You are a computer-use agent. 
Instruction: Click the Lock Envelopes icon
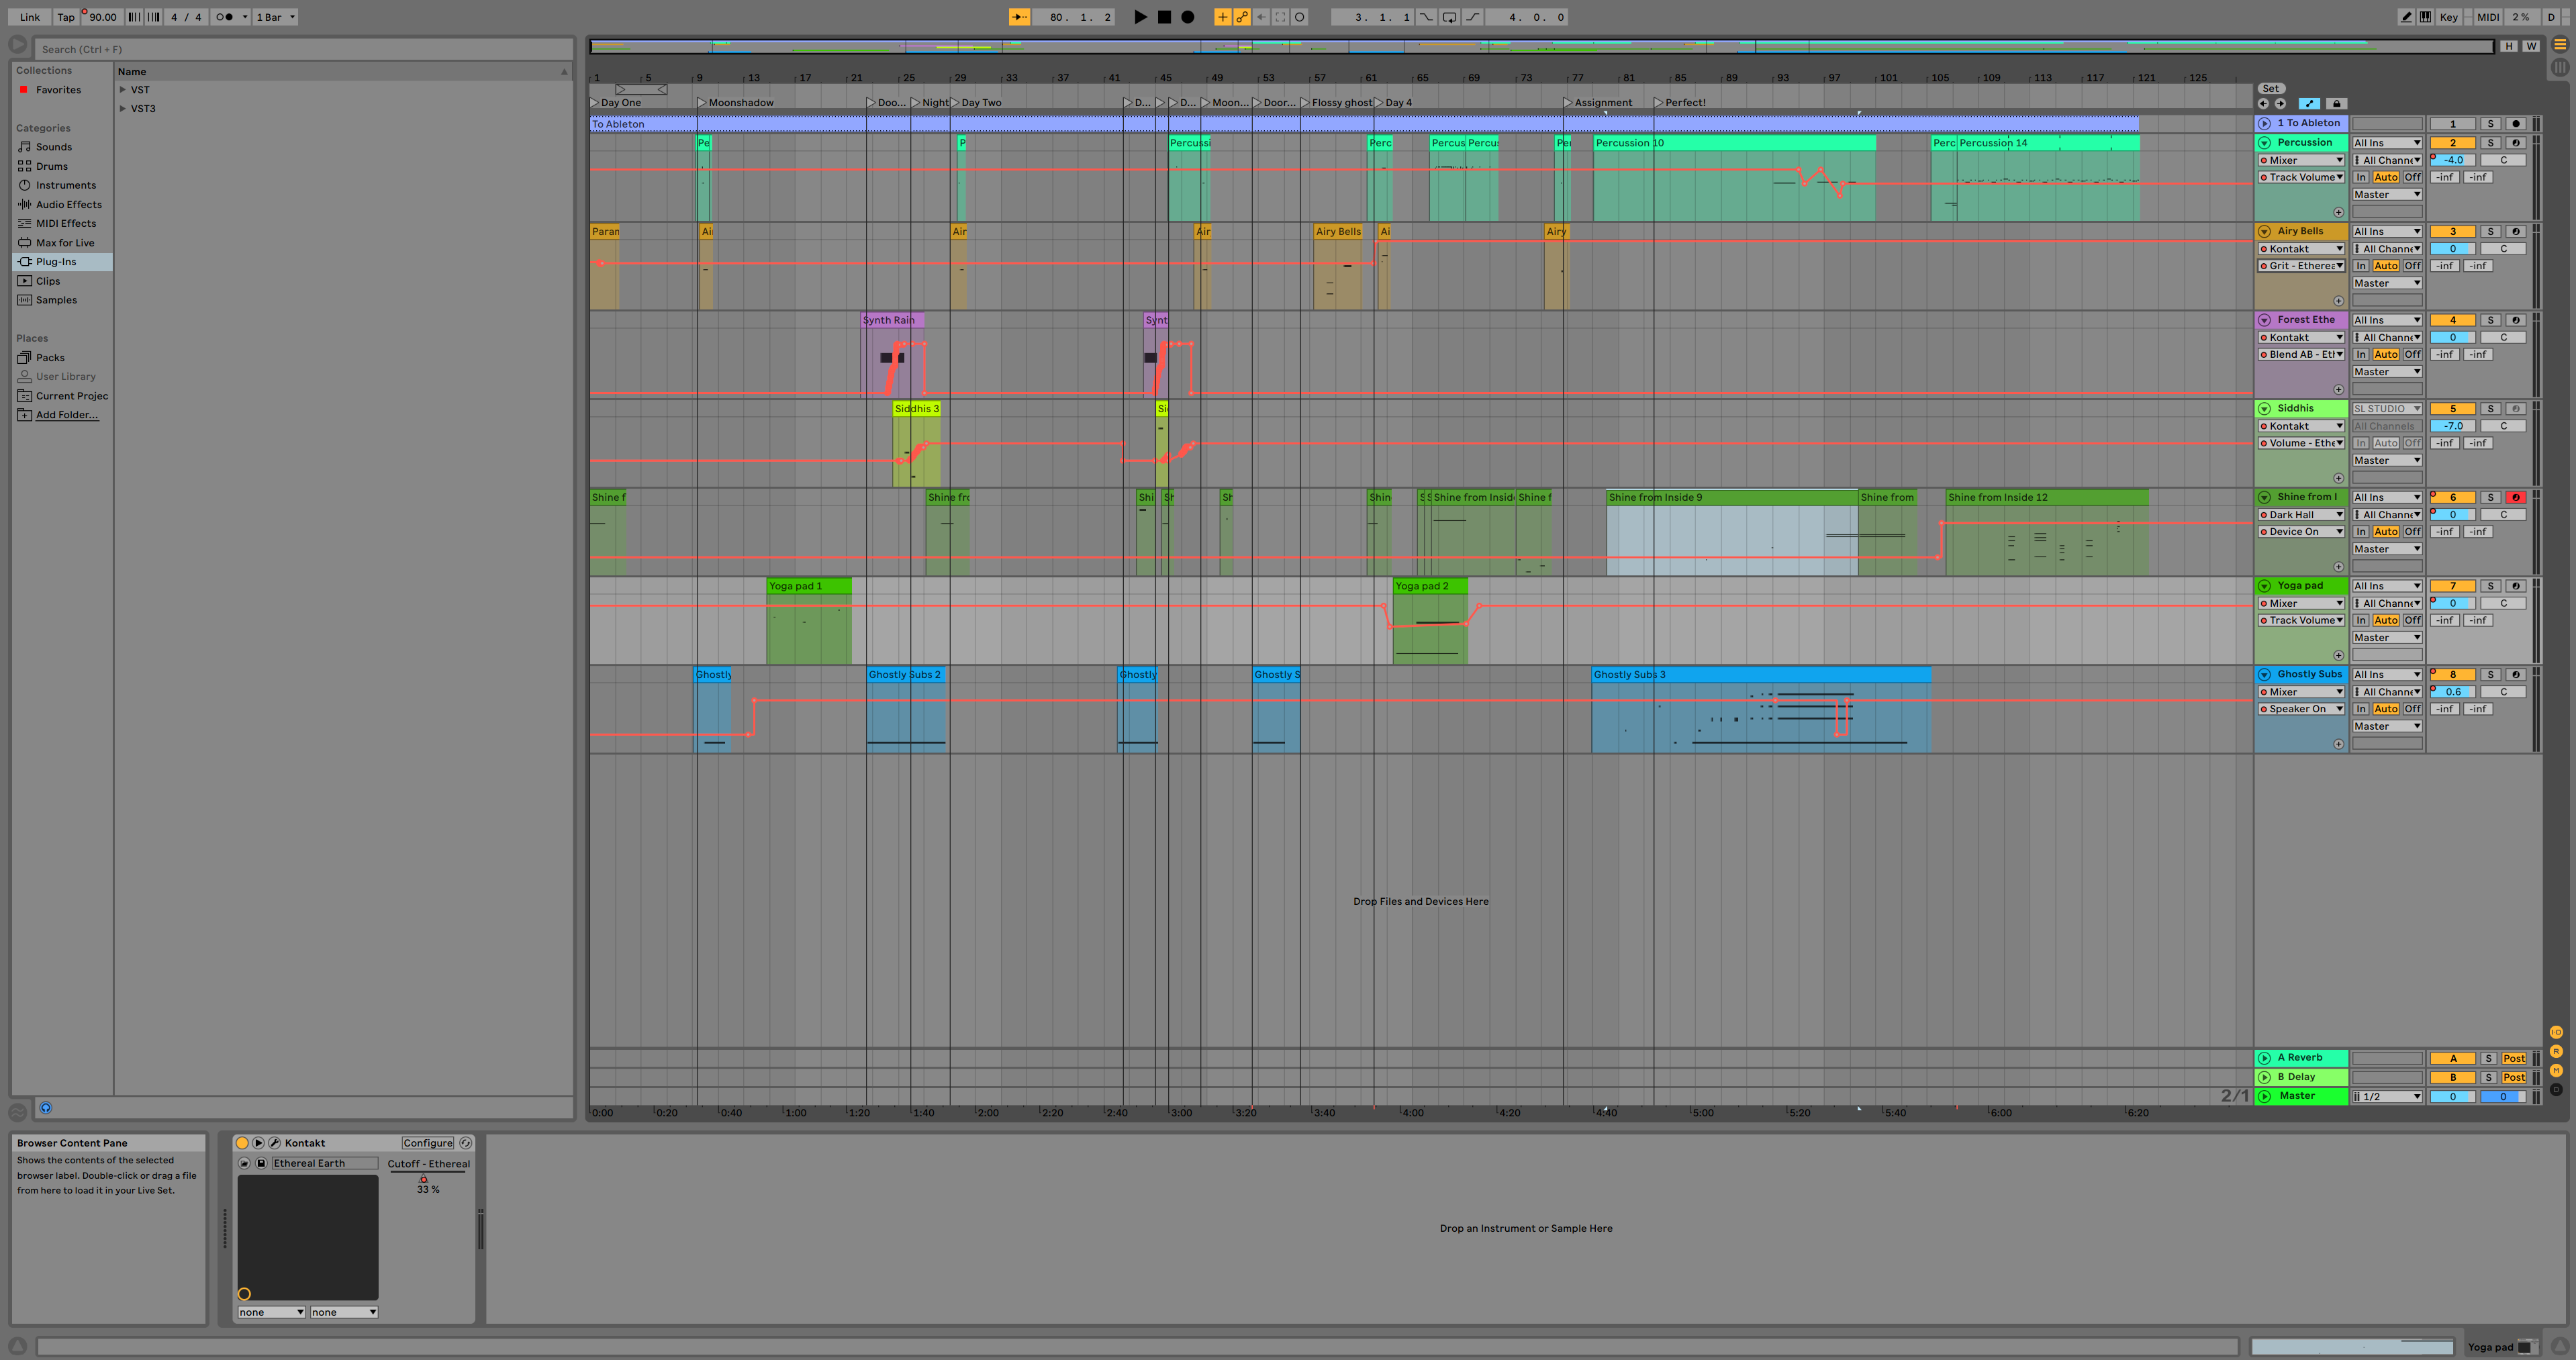pos(2336,104)
